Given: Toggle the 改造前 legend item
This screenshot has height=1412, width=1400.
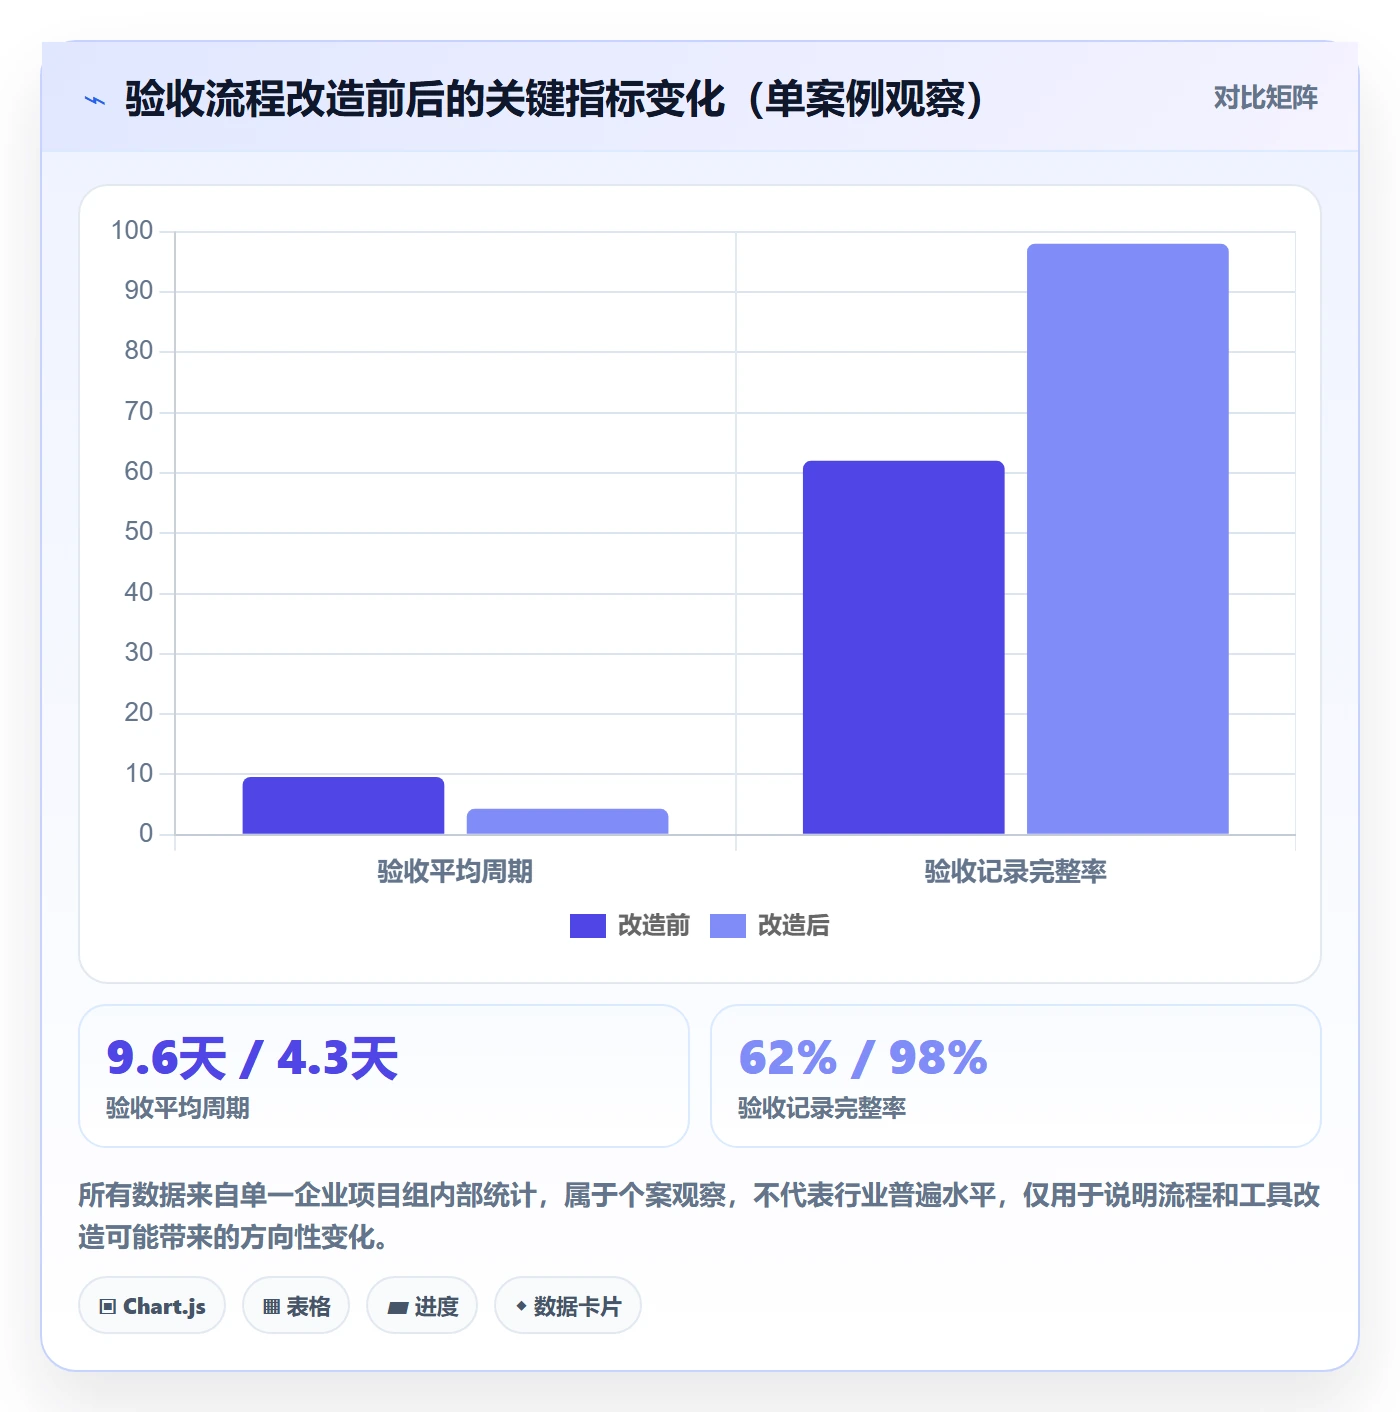Looking at the screenshot, I should pyautogui.click(x=630, y=926).
